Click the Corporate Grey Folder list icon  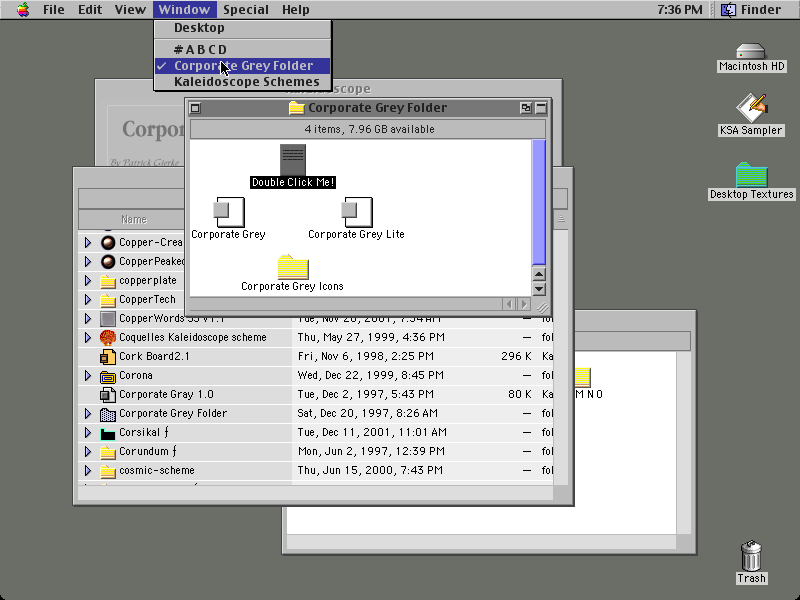coord(108,413)
